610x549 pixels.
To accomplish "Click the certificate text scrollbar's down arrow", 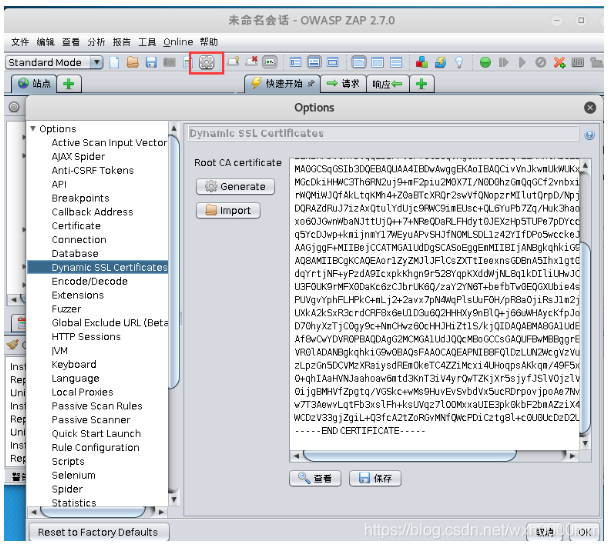I will tap(585, 444).
